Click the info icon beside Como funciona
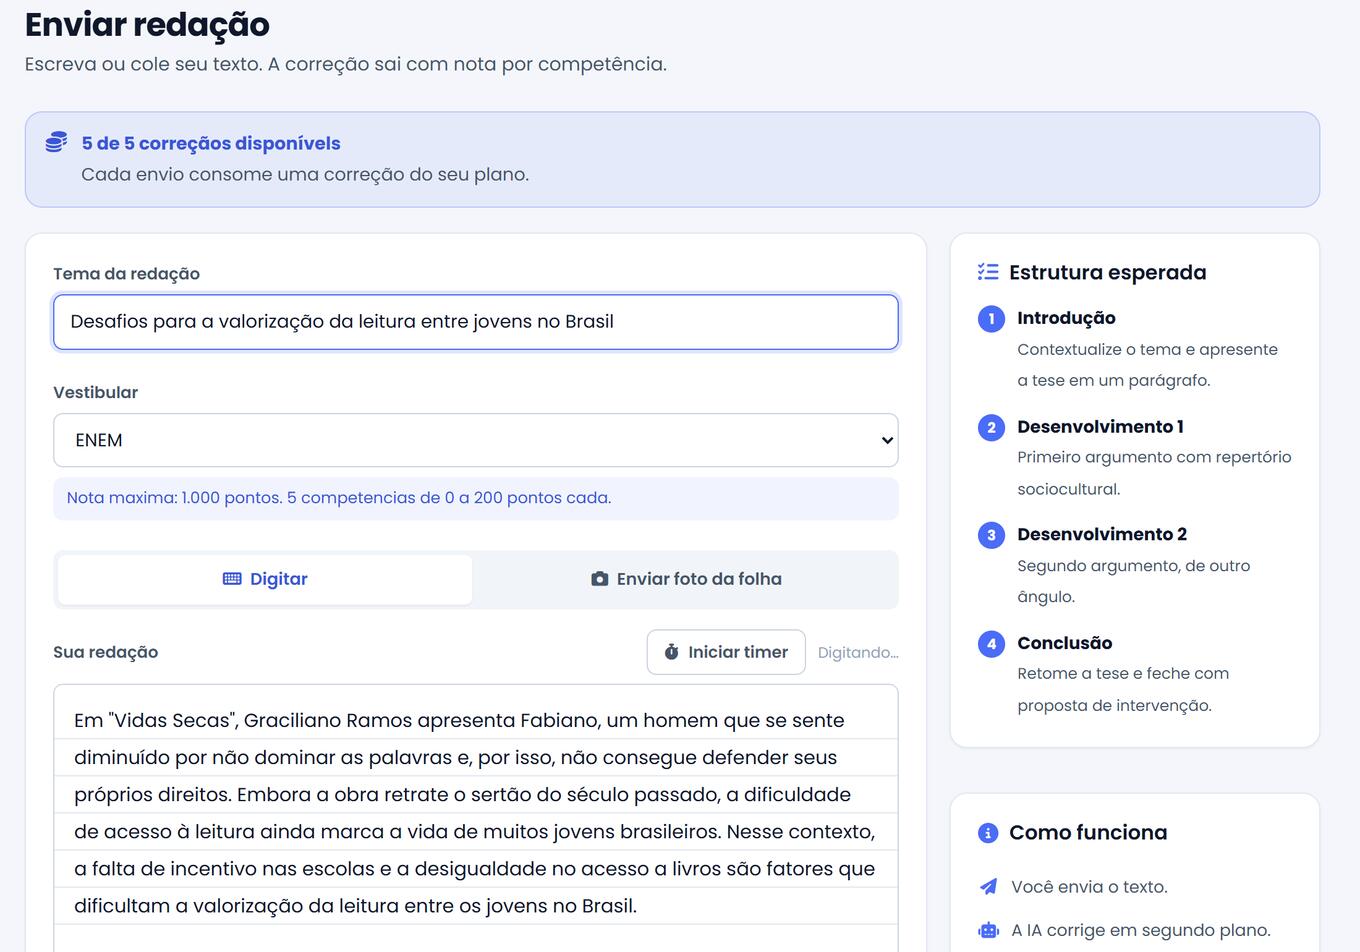Screen dimensions: 1360x952 coord(988,833)
